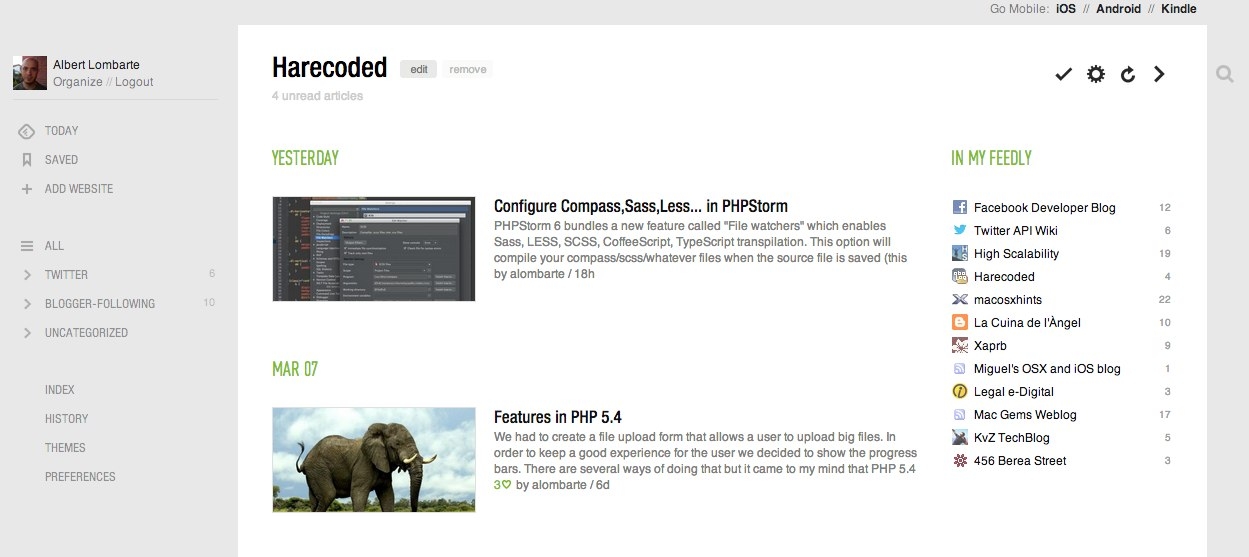
Task: Open the iOS mobile link
Action: (x=1066, y=9)
